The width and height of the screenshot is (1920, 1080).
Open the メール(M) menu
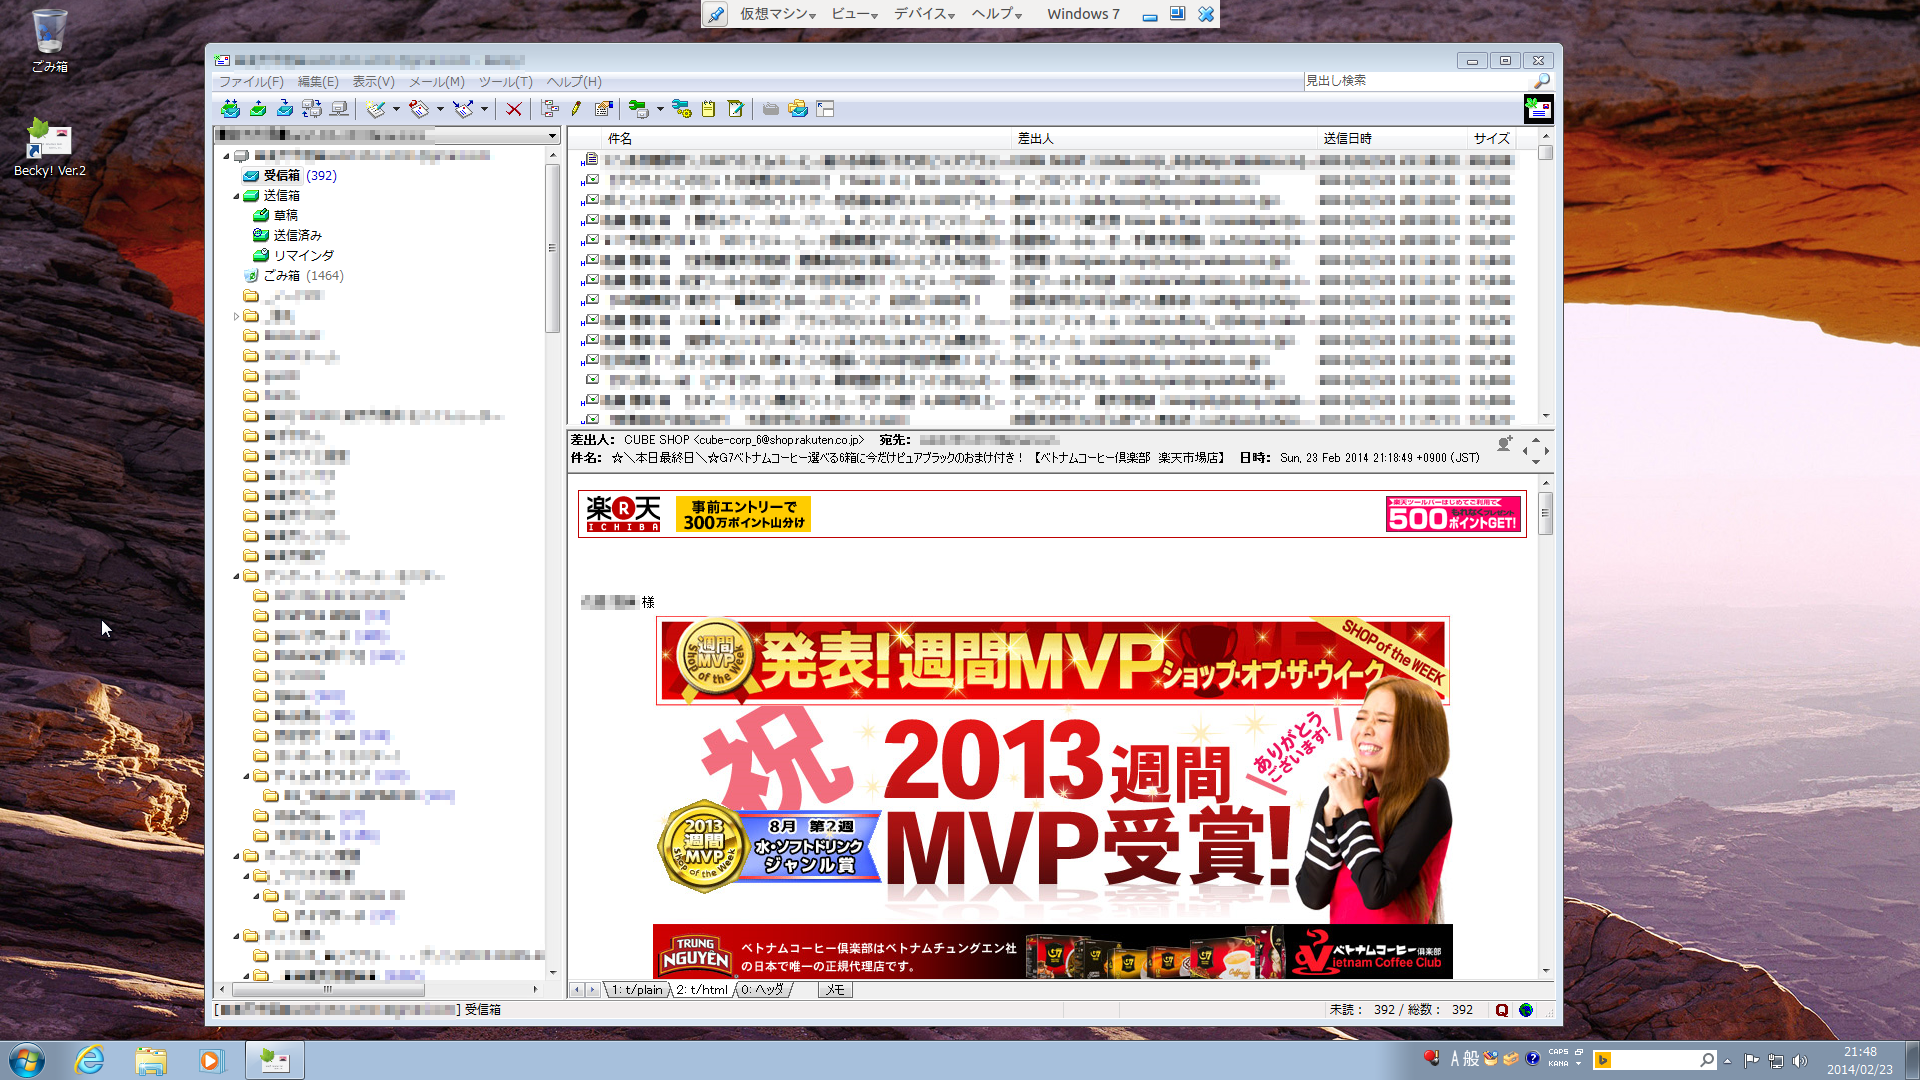click(x=437, y=82)
